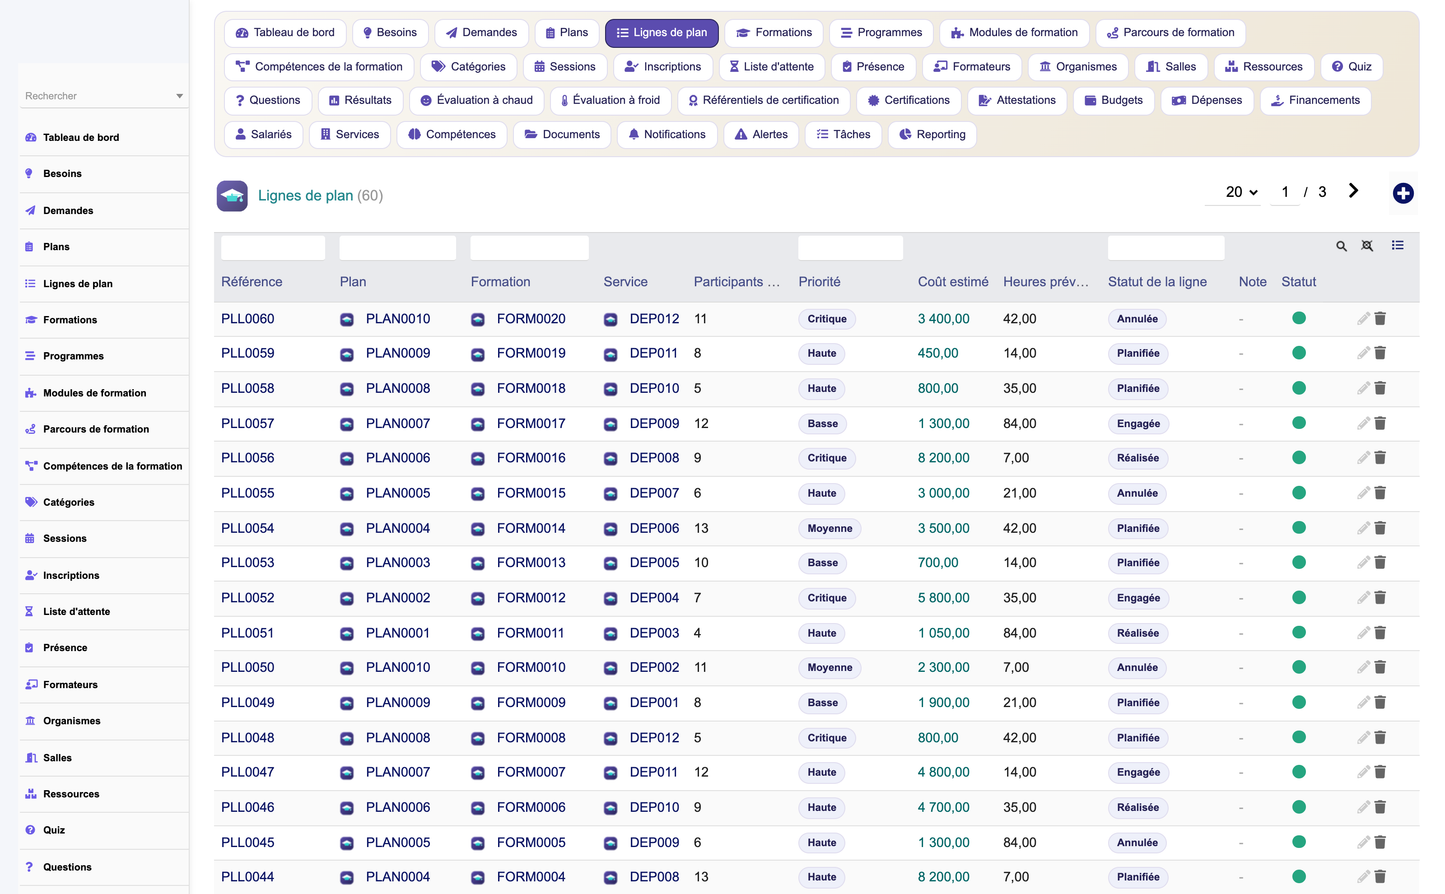Click trash icon for row PLL0045
The width and height of the screenshot is (1445, 894).
click(1380, 842)
